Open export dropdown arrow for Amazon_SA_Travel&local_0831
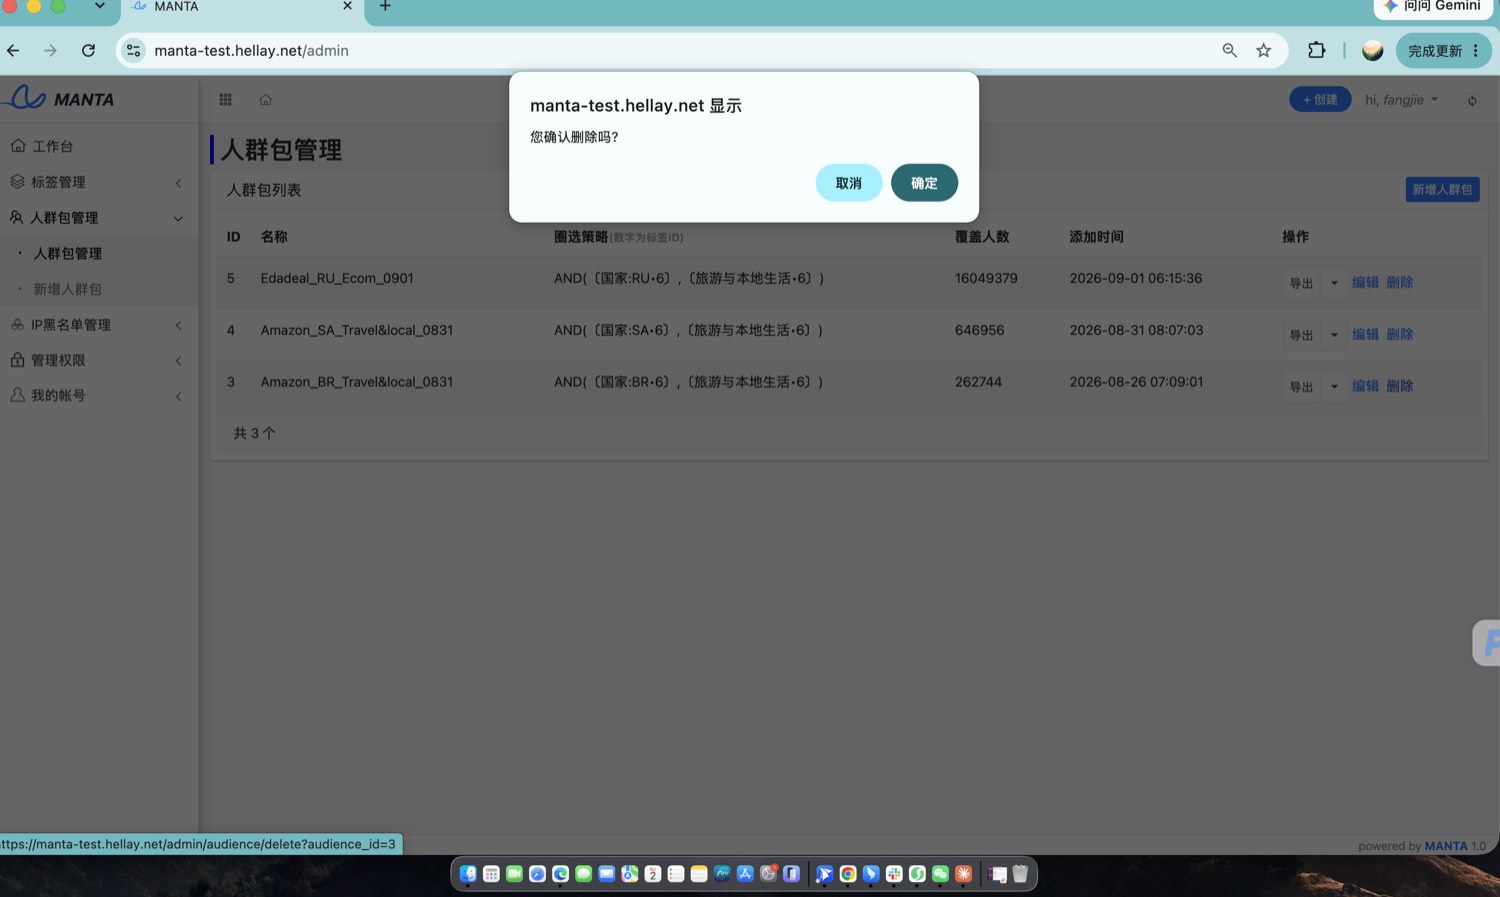The width and height of the screenshot is (1500, 897). (x=1334, y=335)
